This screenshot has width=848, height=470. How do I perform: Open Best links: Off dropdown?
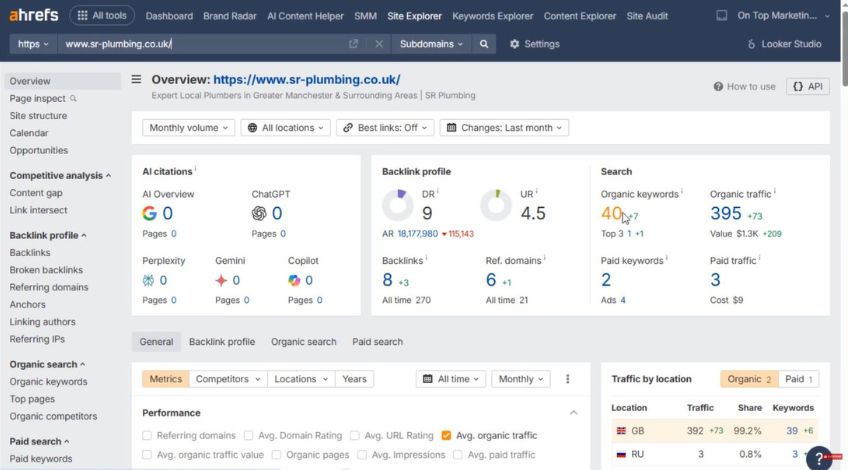pyautogui.click(x=385, y=128)
